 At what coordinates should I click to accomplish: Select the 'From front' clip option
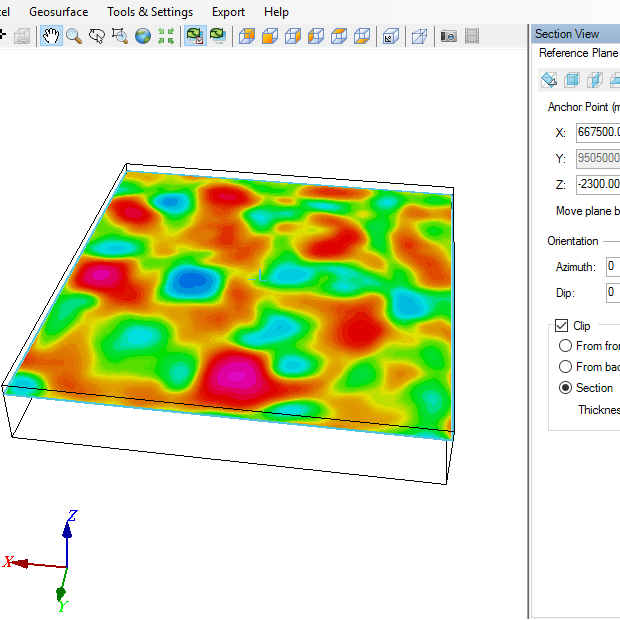[566, 346]
